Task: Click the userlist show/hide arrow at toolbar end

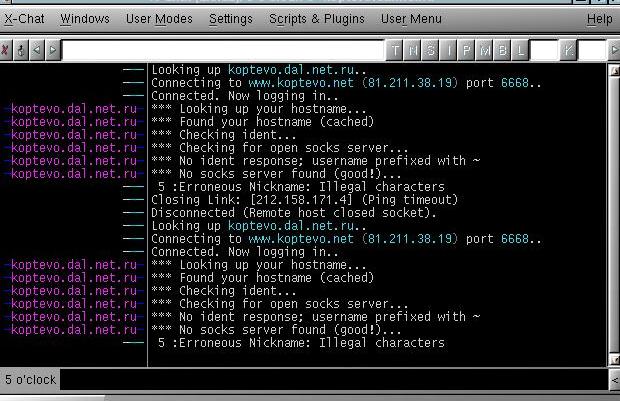Action: (x=614, y=50)
